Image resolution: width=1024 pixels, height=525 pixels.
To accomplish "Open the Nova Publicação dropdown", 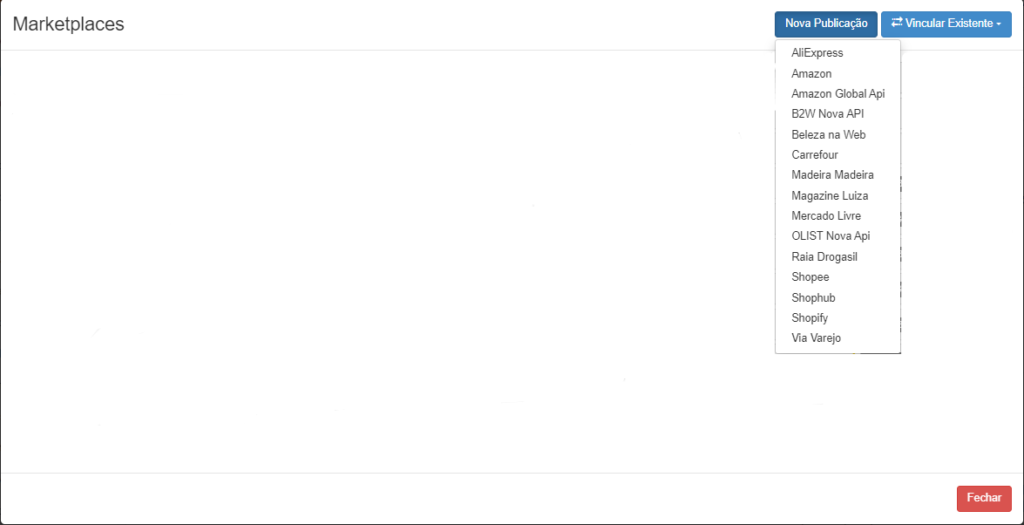I will click(825, 24).
